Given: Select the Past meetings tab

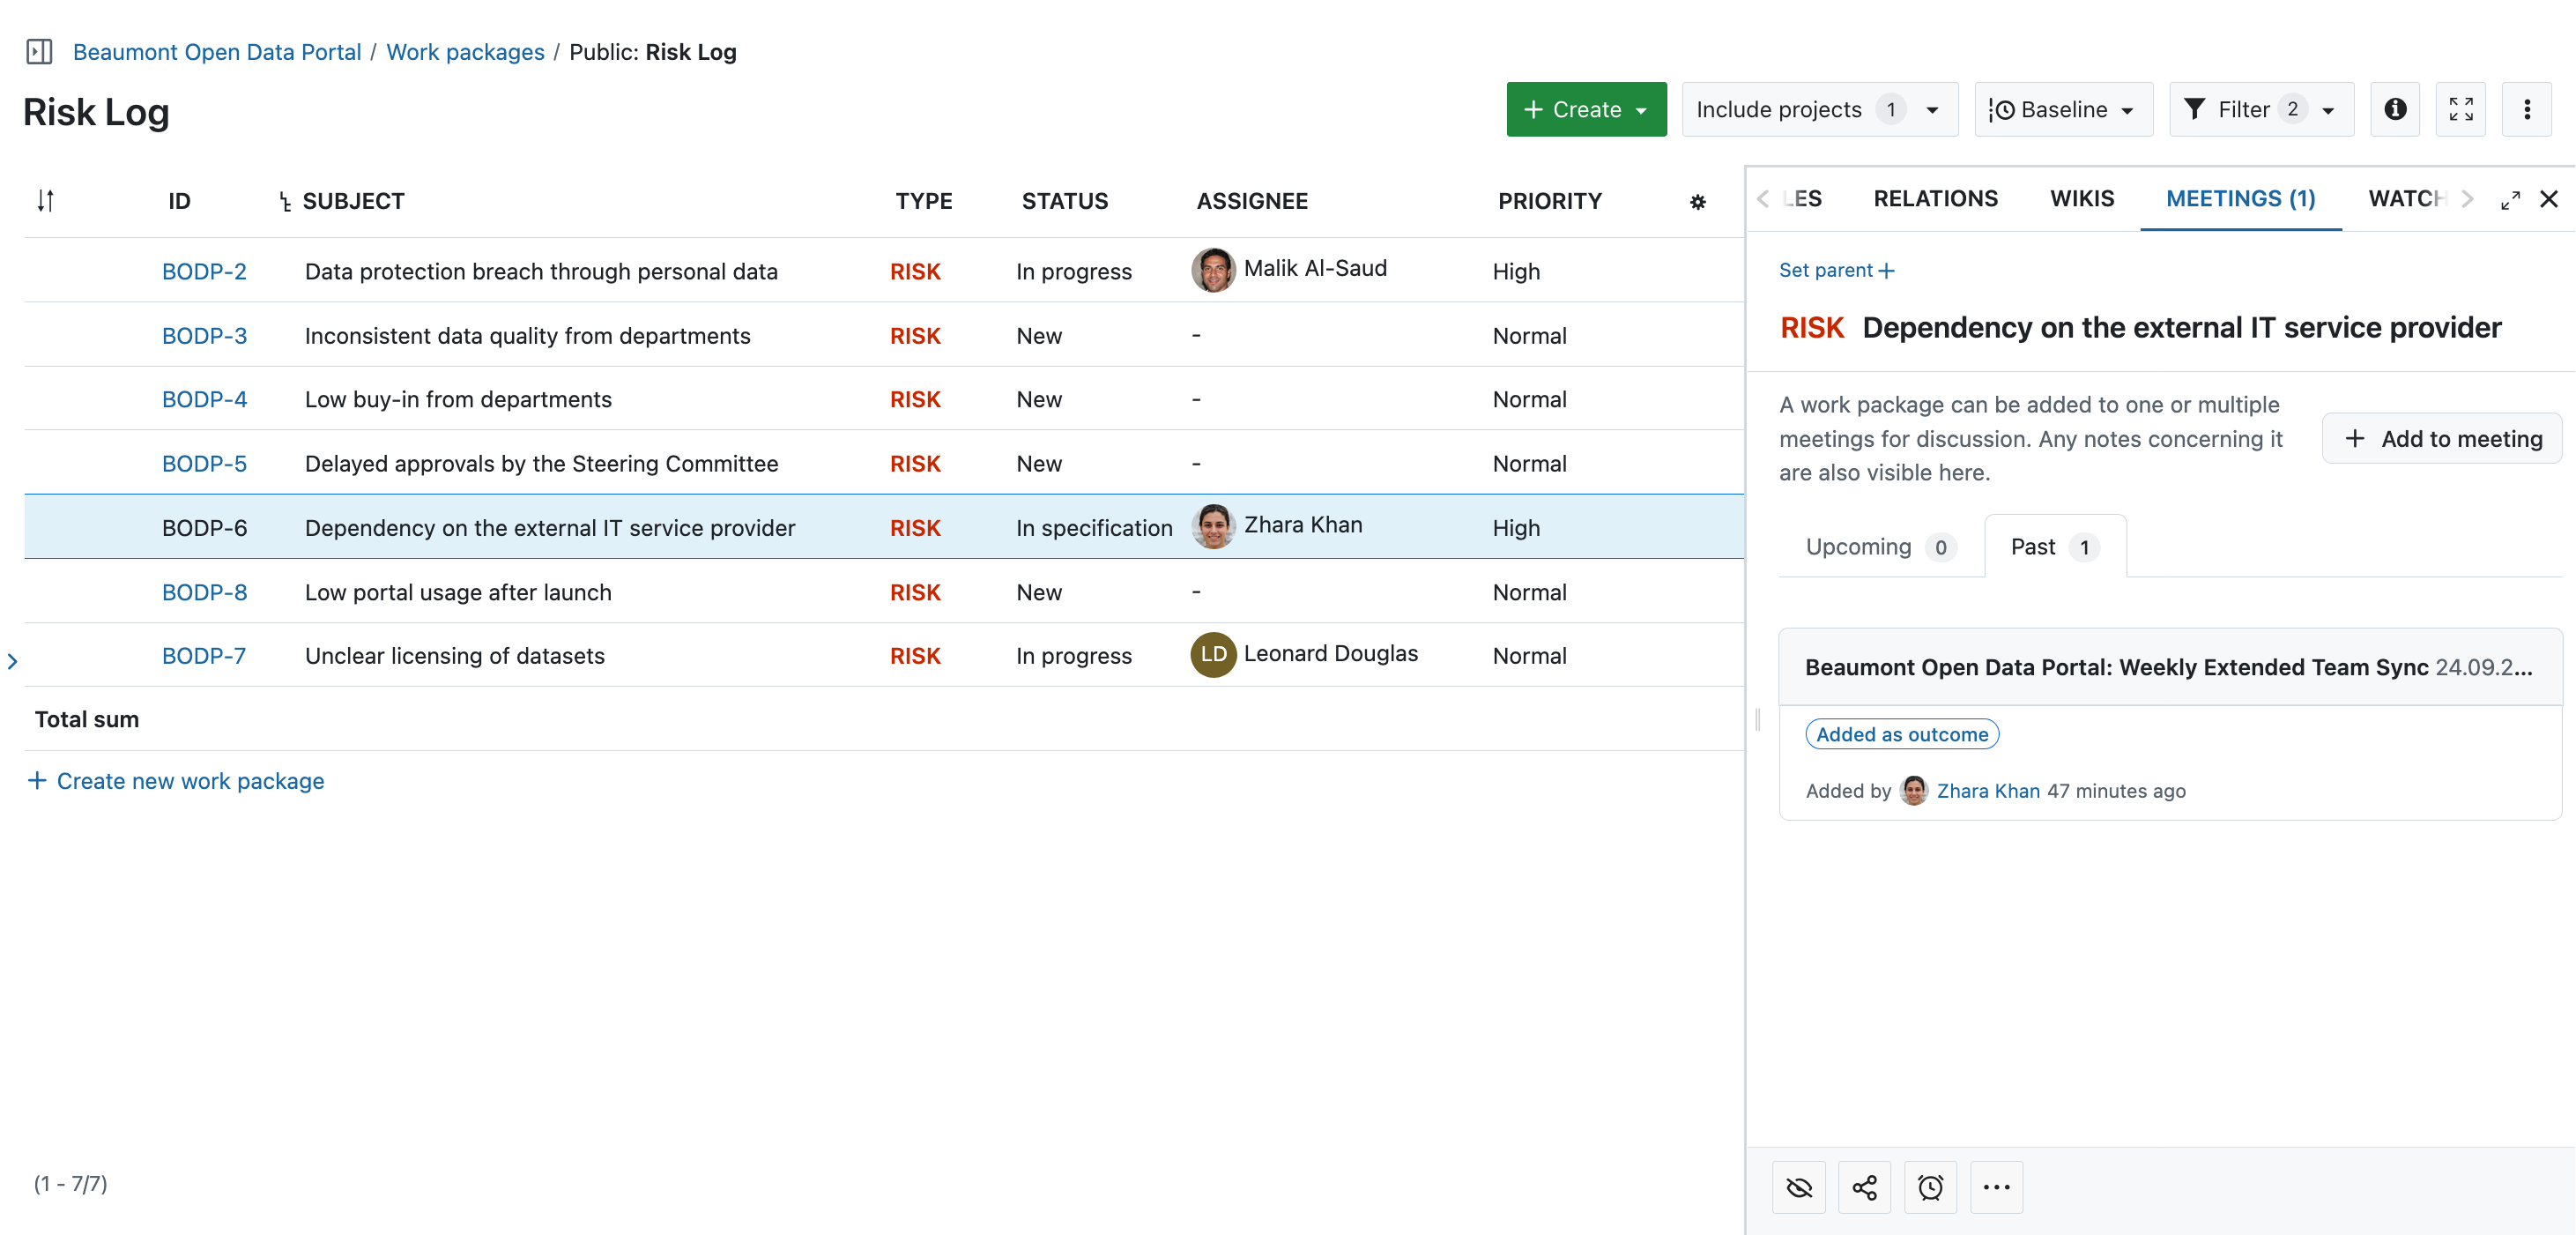Looking at the screenshot, I should pyautogui.click(x=2054, y=547).
